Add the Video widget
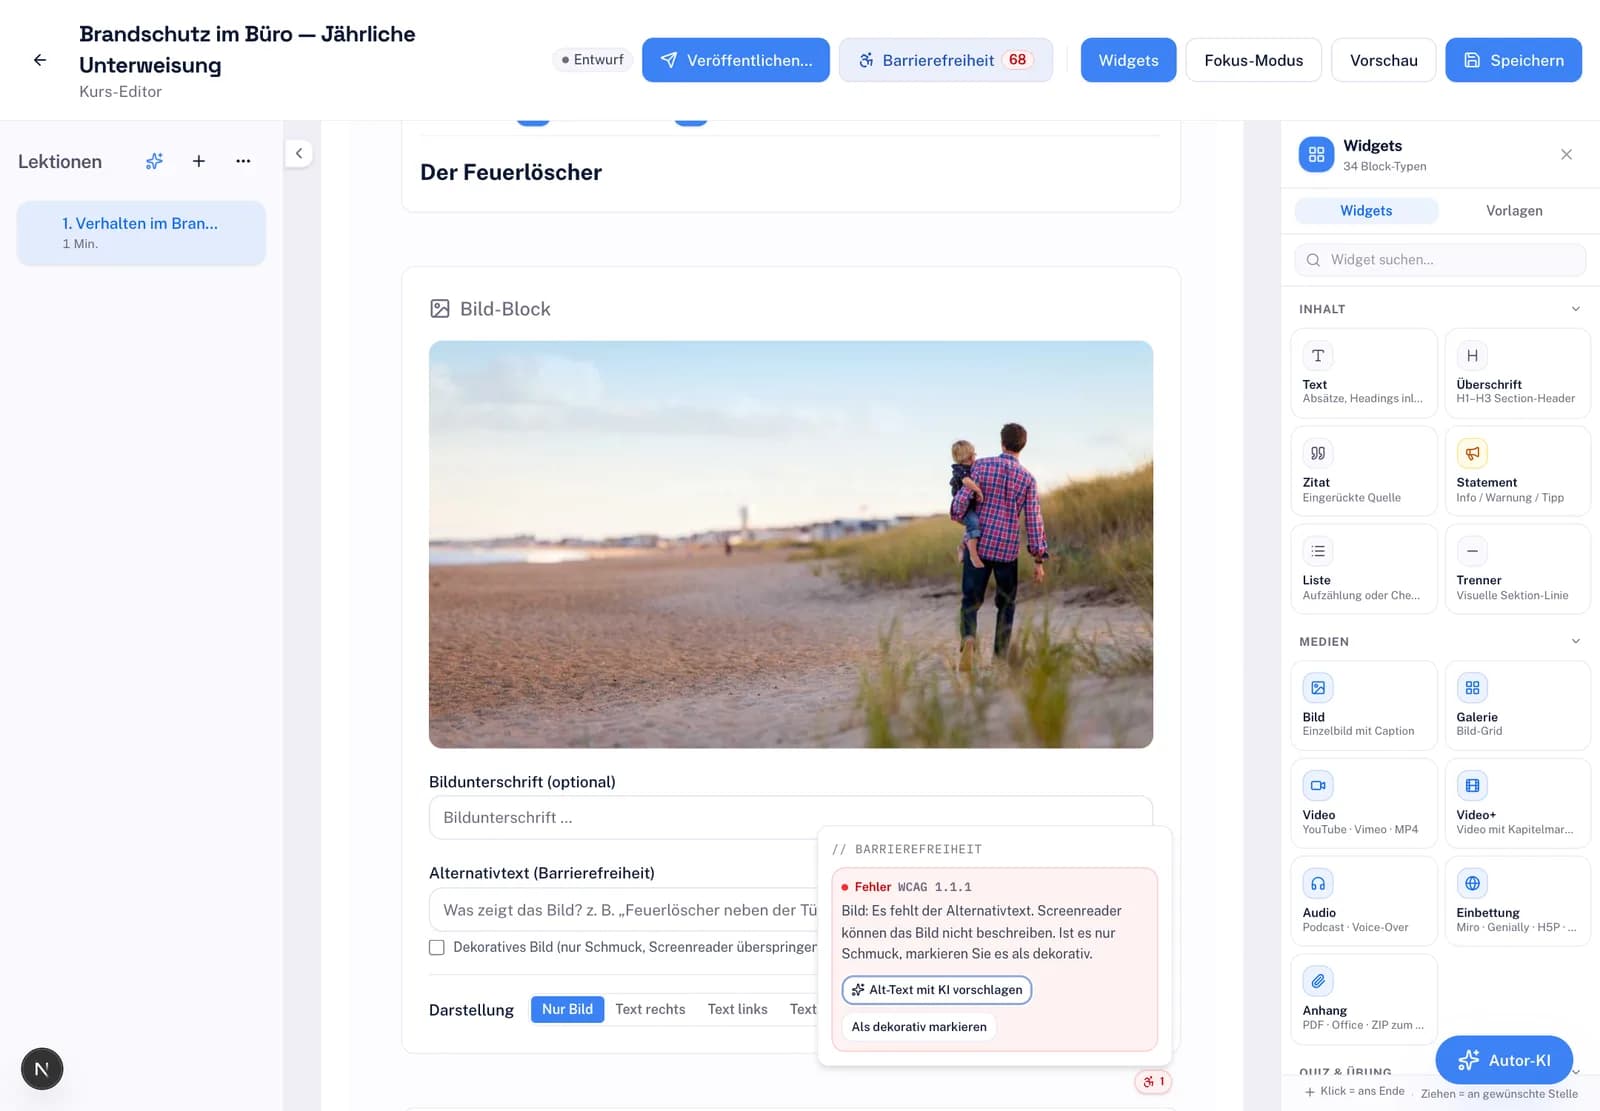The width and height of the screenshot is (1600, 1111). click(1364, 803)
